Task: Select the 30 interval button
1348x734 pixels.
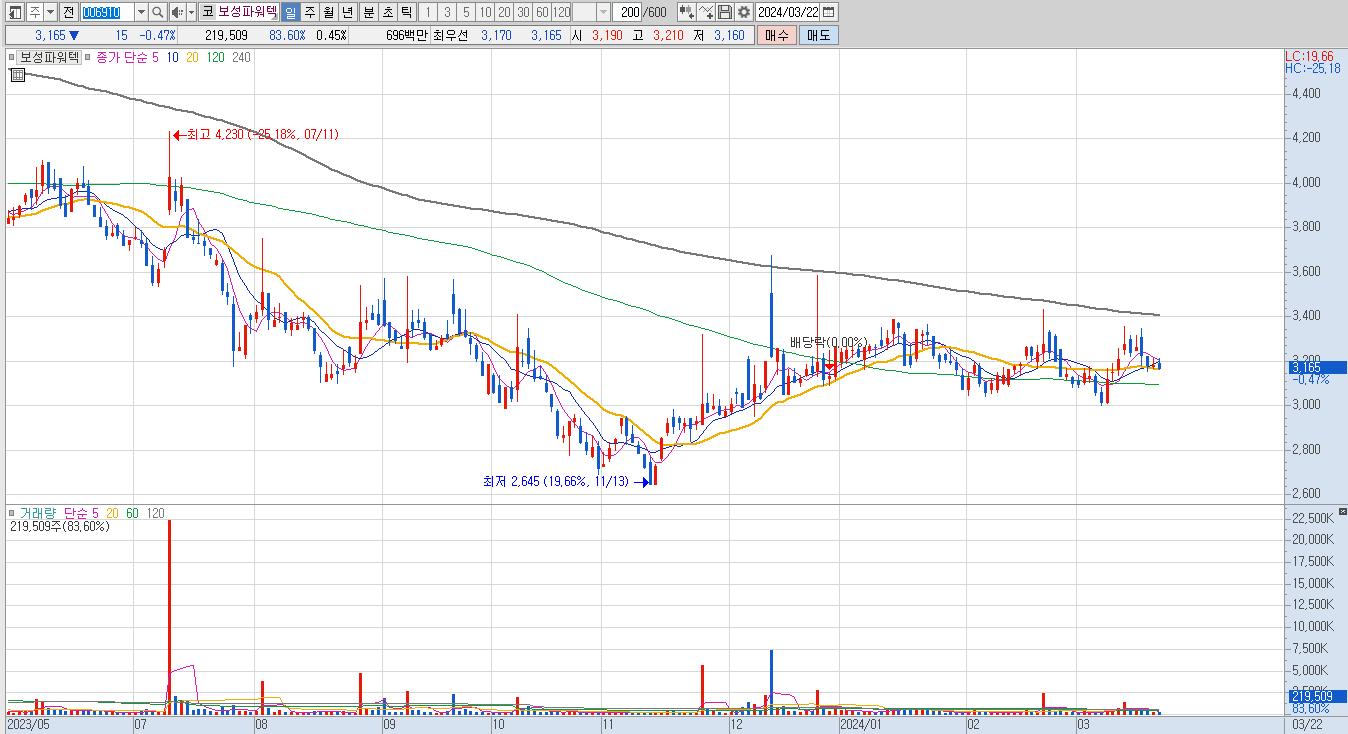Action: 523,12
